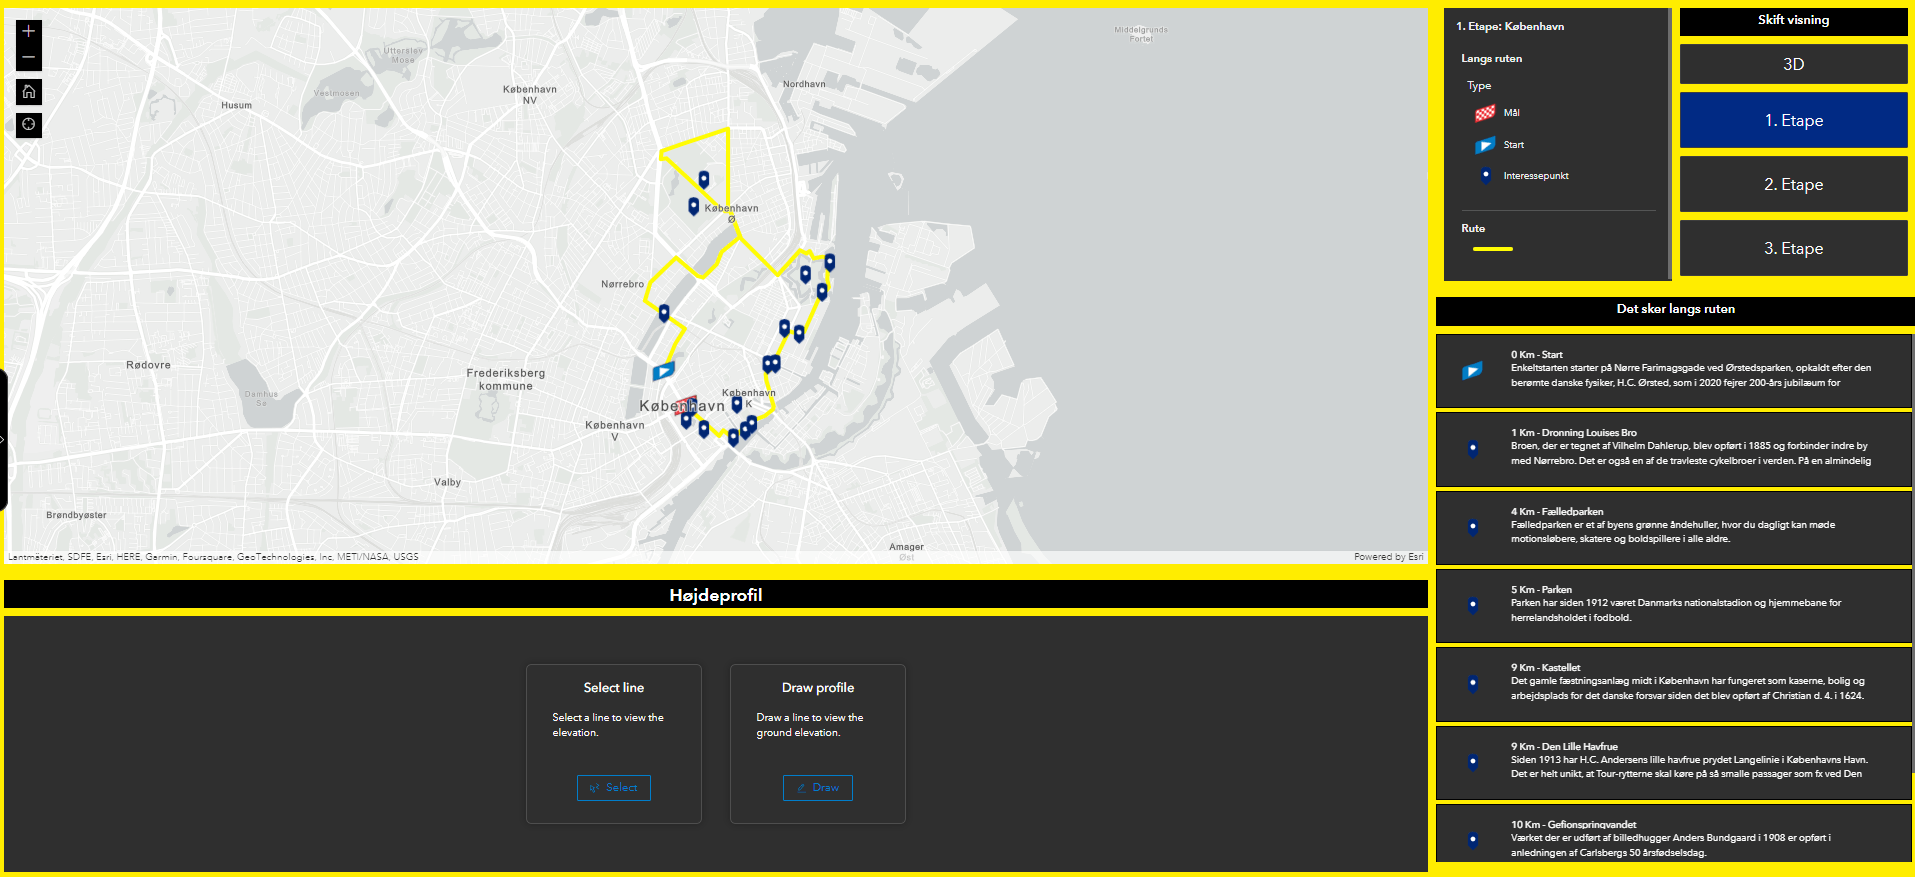Click the Mål checkered flag legend icon
The image size is (1915, 877).
[1485, 113]
